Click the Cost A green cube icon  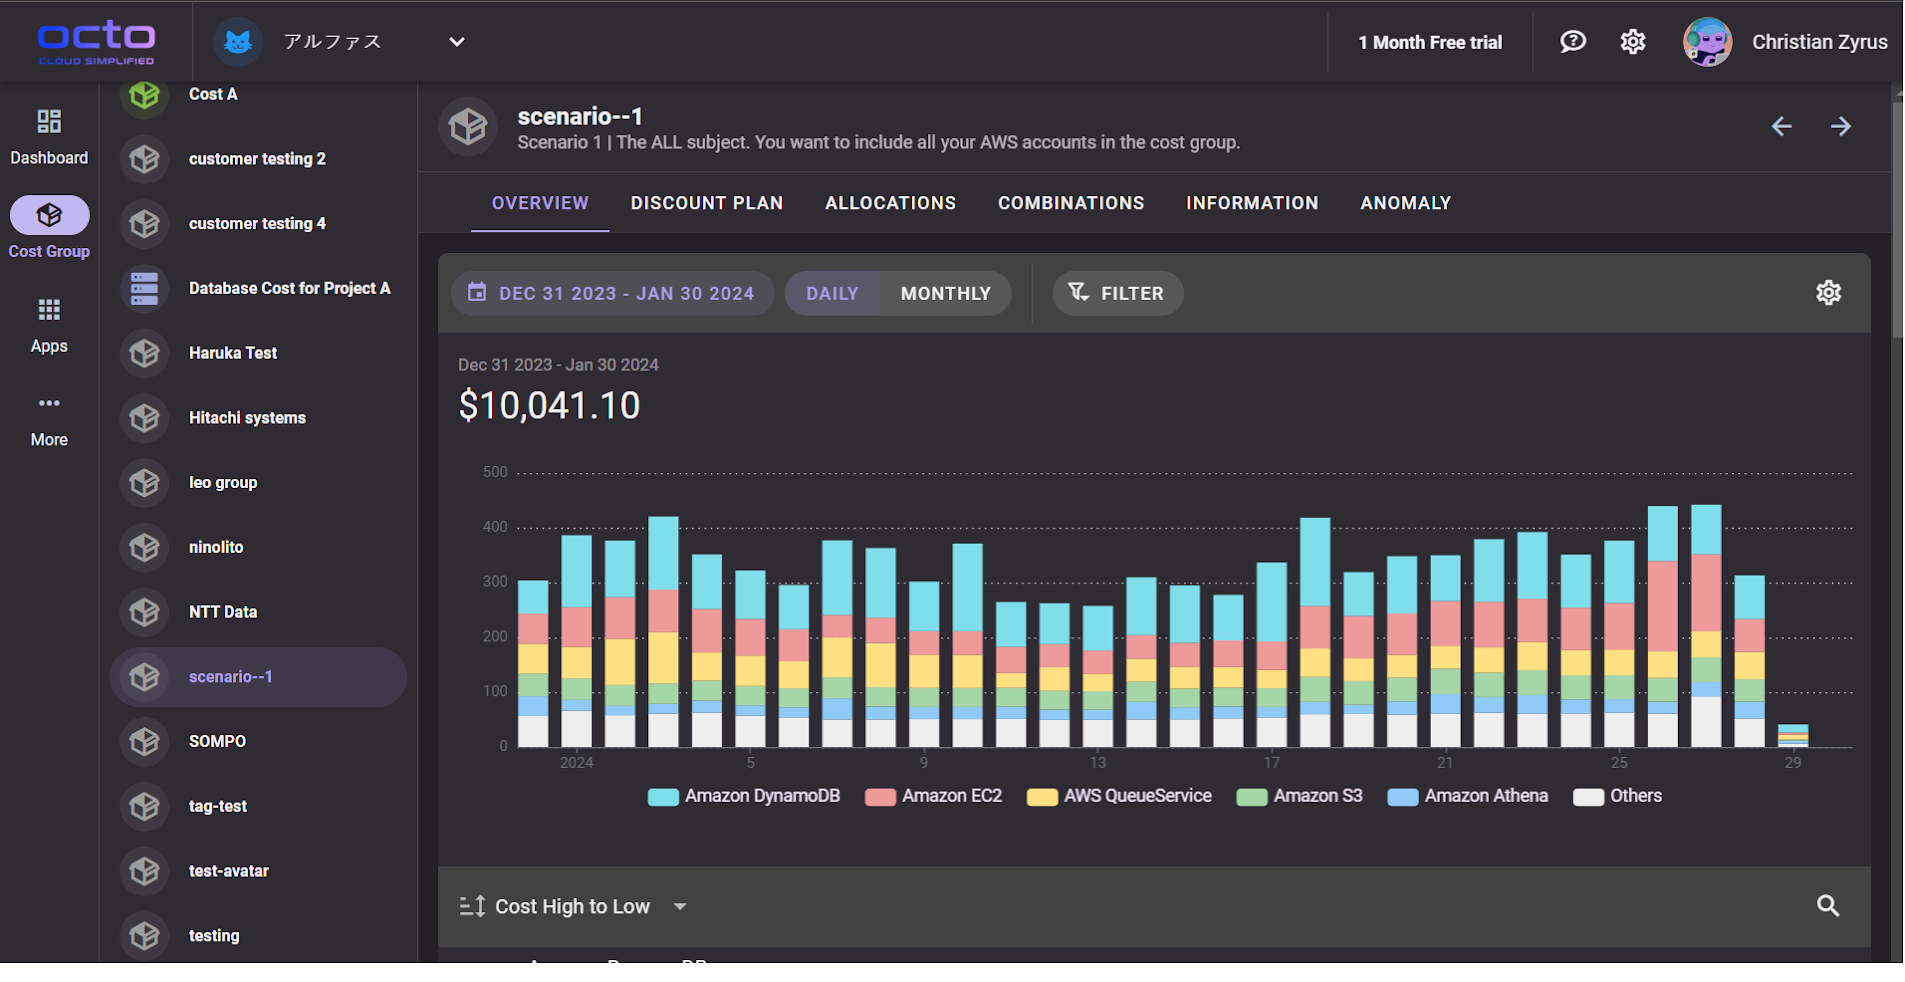145,94
